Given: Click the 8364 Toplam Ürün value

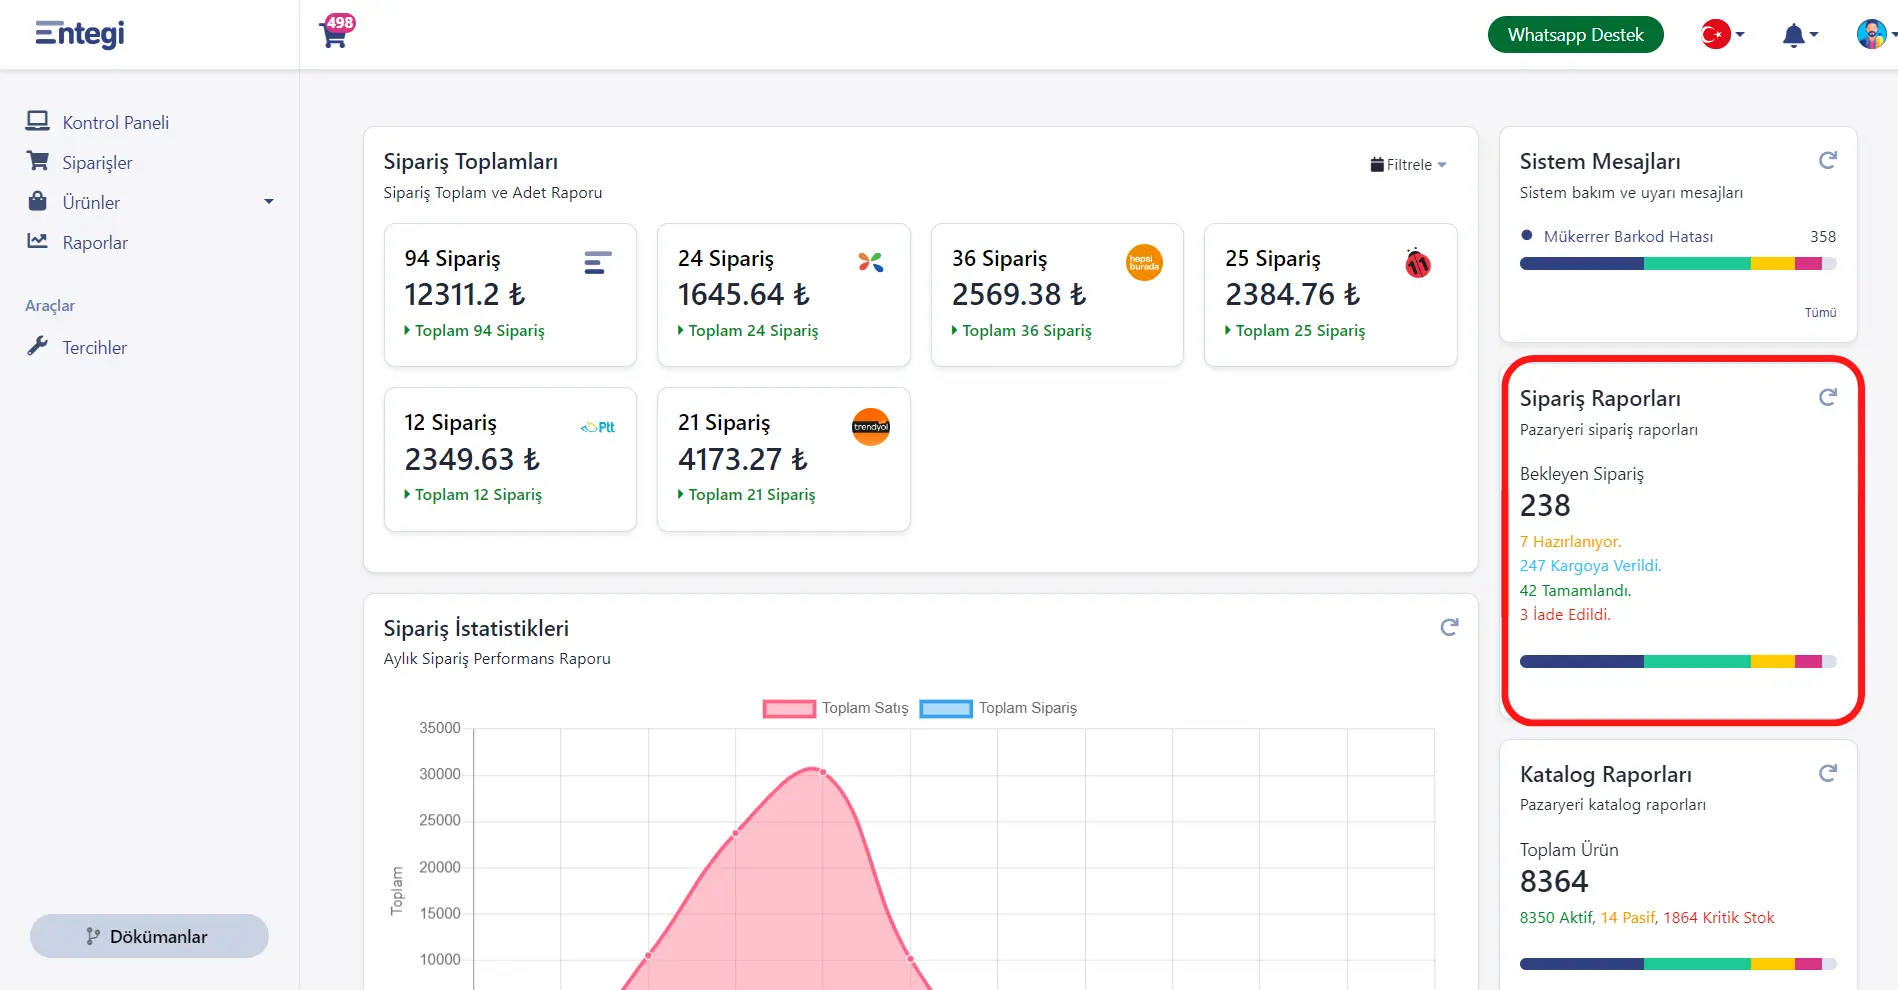Looking at the screenshot, I should point(1554,881).
